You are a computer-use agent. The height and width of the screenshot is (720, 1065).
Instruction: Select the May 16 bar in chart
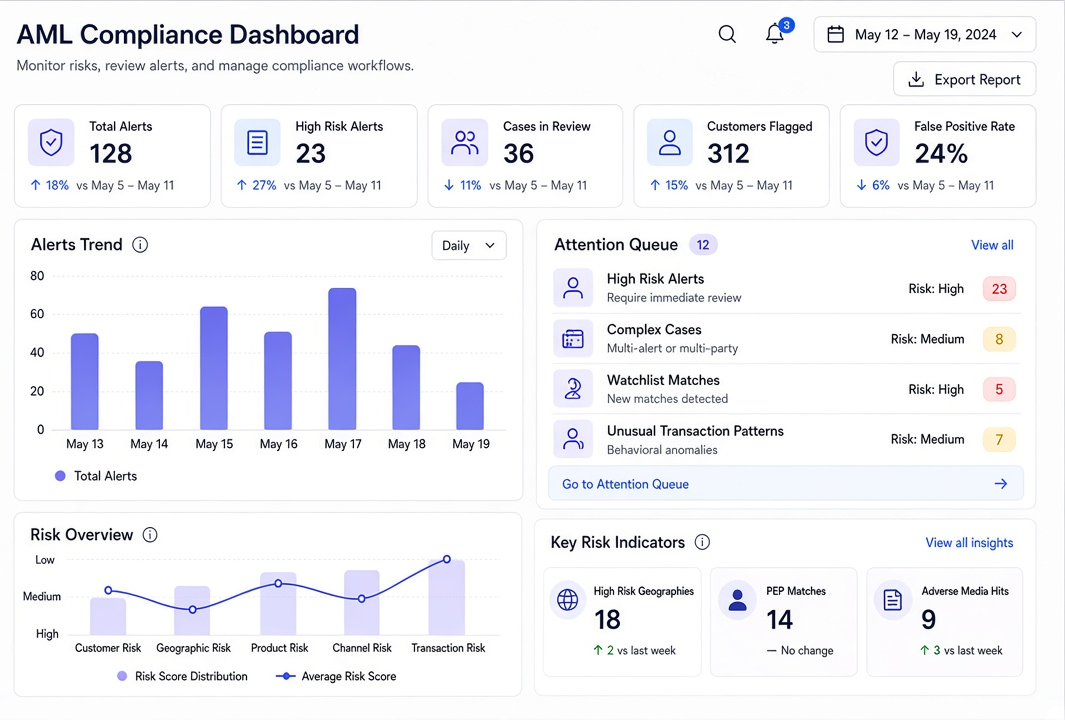pyautogui.click(x=278, y=380)
